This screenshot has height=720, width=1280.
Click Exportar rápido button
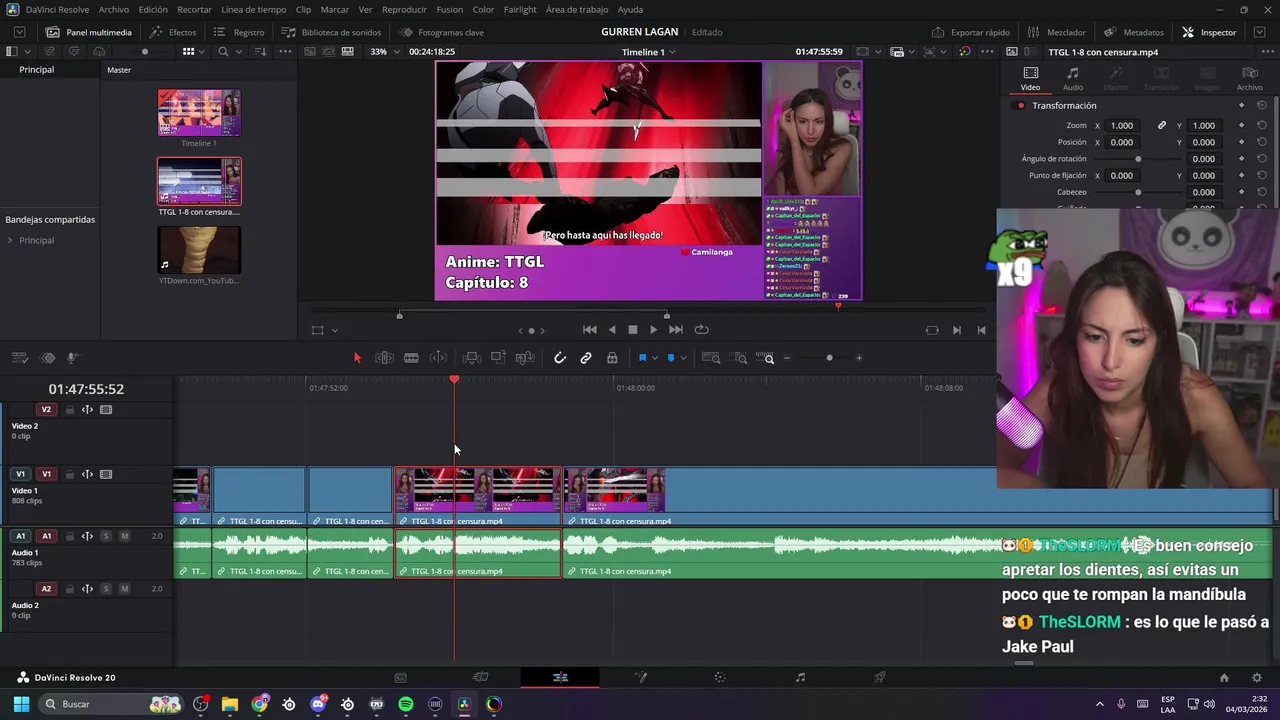click(x=970, y=32)
